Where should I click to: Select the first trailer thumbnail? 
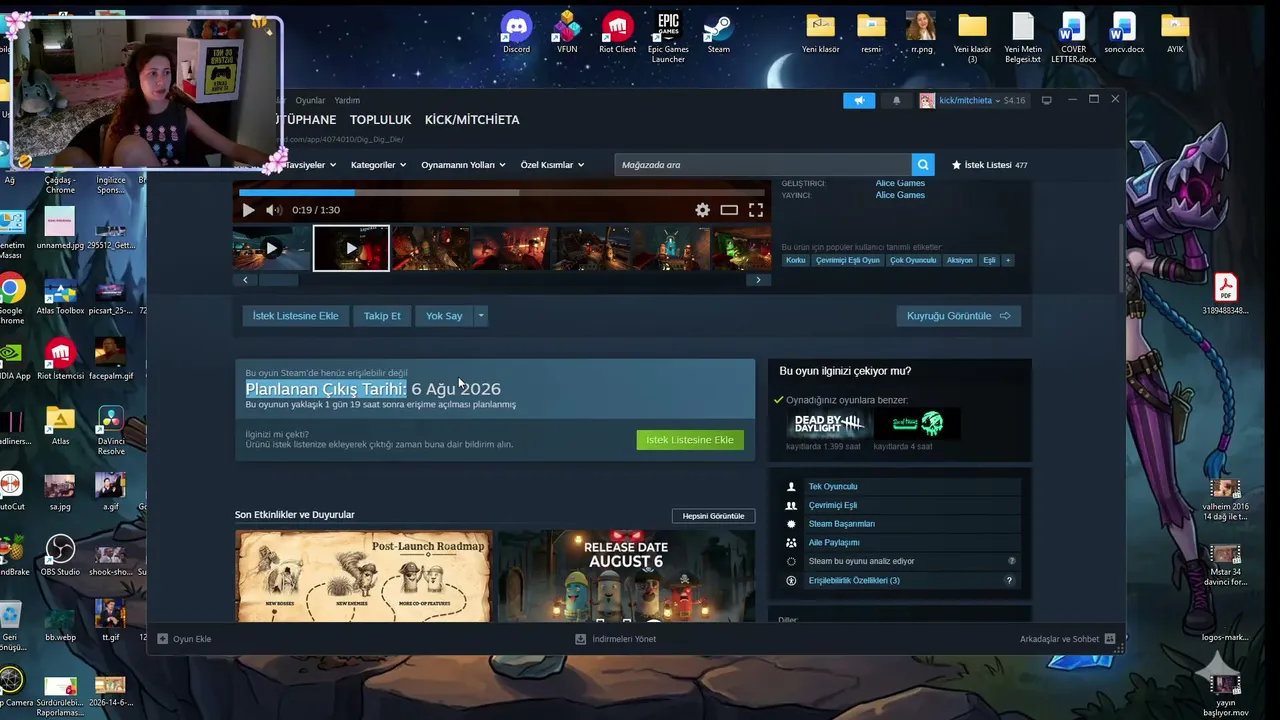pyautogui.click(x=271, y=248)
